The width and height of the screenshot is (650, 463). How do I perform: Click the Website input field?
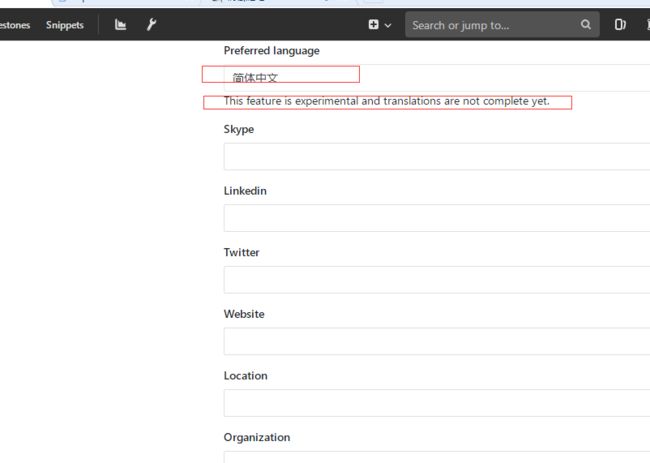437,341
